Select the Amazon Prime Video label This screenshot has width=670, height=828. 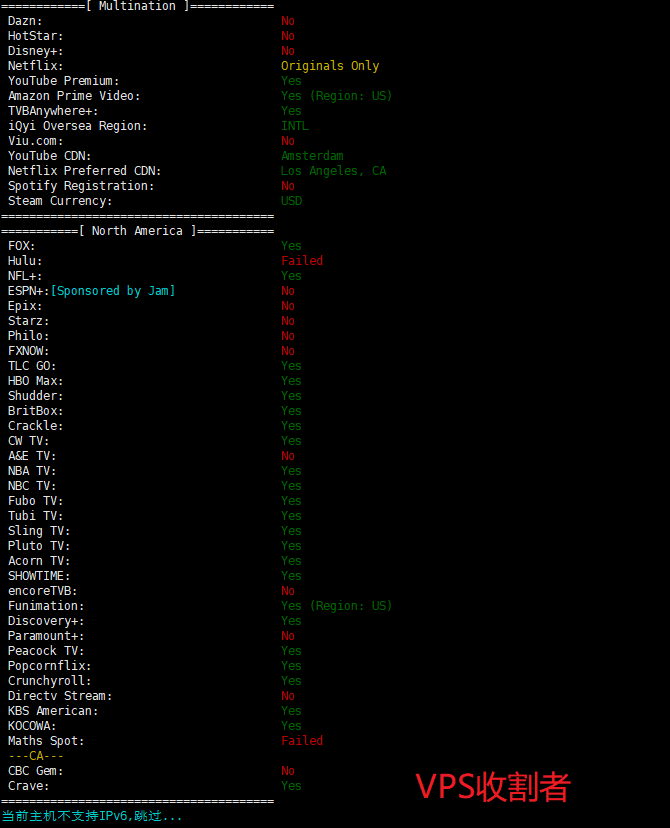tap(74, 96)
